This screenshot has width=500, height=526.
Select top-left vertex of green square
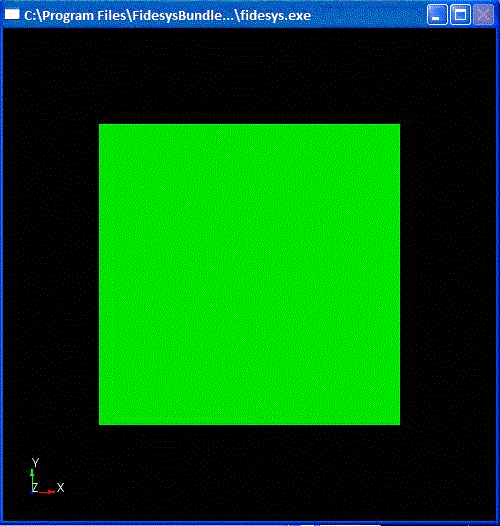[99, 124]
